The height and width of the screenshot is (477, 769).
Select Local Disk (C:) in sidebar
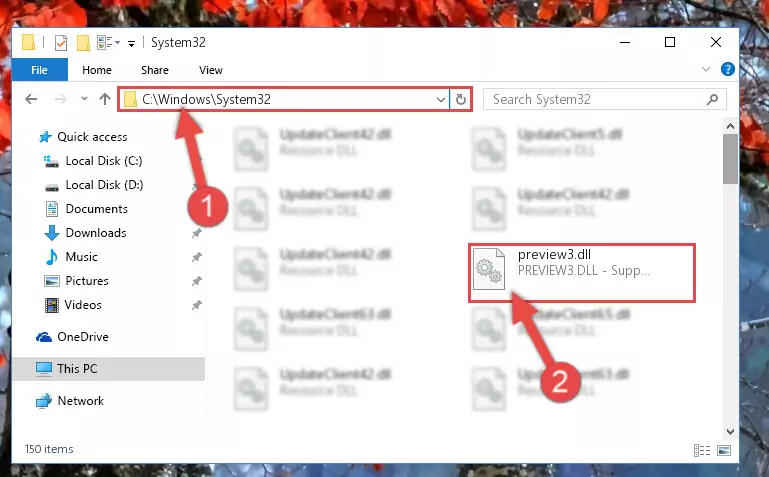tap(104, 161)
